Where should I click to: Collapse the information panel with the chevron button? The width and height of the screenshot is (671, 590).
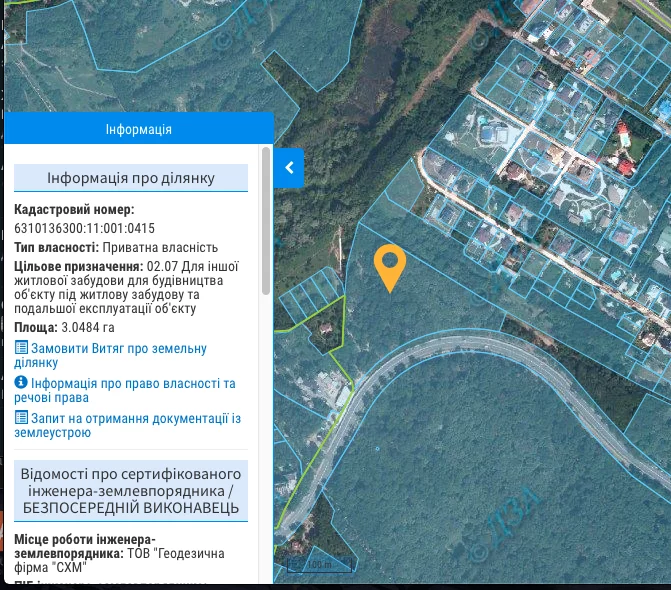click(x=289, y=168)
